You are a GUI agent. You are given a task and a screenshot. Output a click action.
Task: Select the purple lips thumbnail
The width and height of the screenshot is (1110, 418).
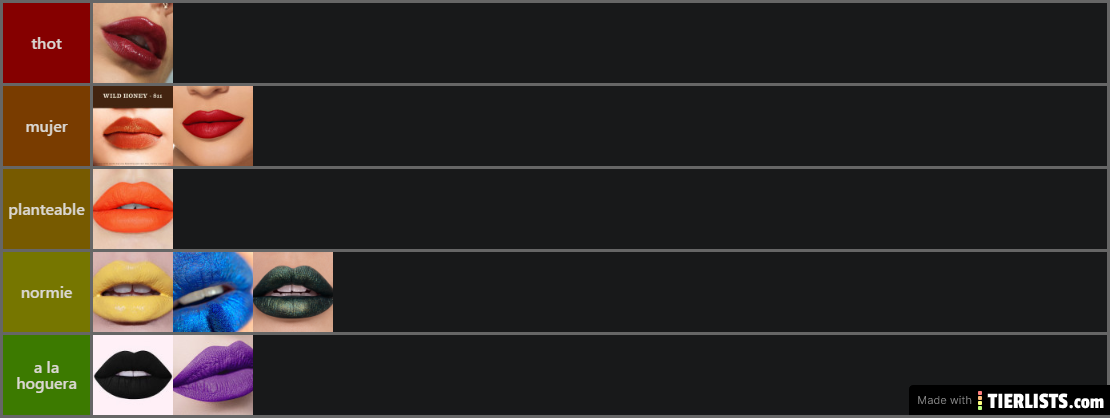coord(213,375)
